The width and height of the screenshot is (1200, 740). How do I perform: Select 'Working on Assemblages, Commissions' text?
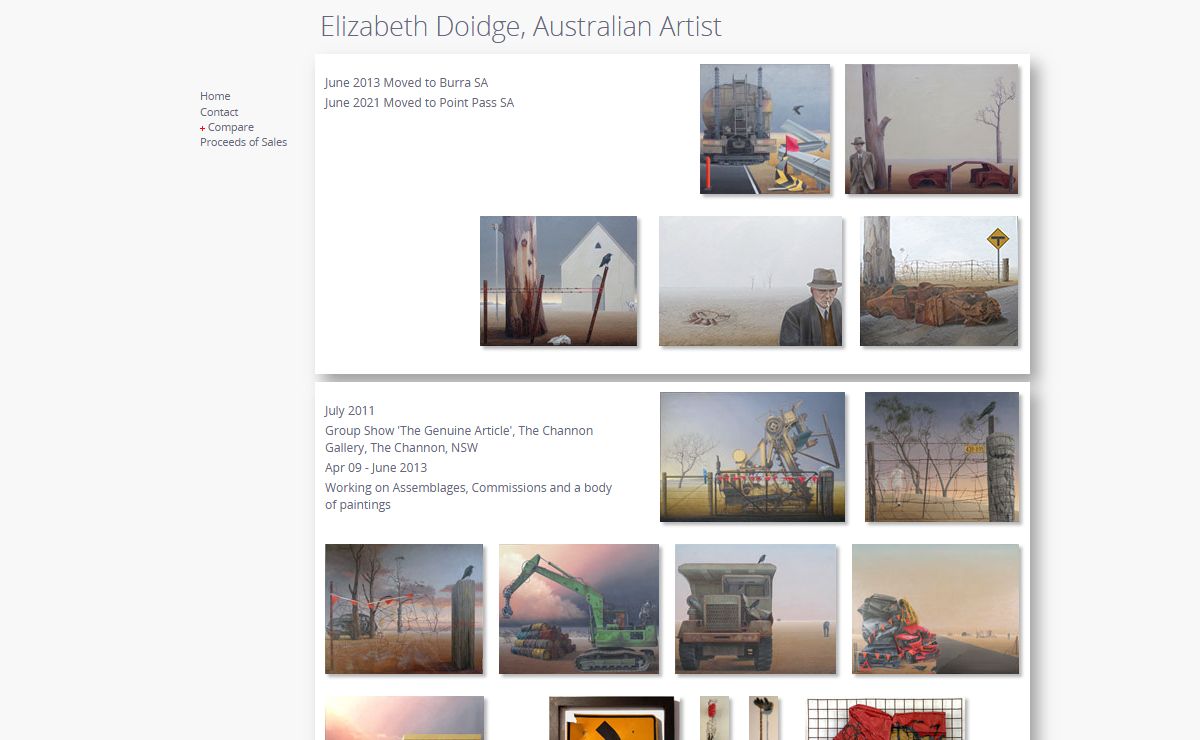coord(468,496)
